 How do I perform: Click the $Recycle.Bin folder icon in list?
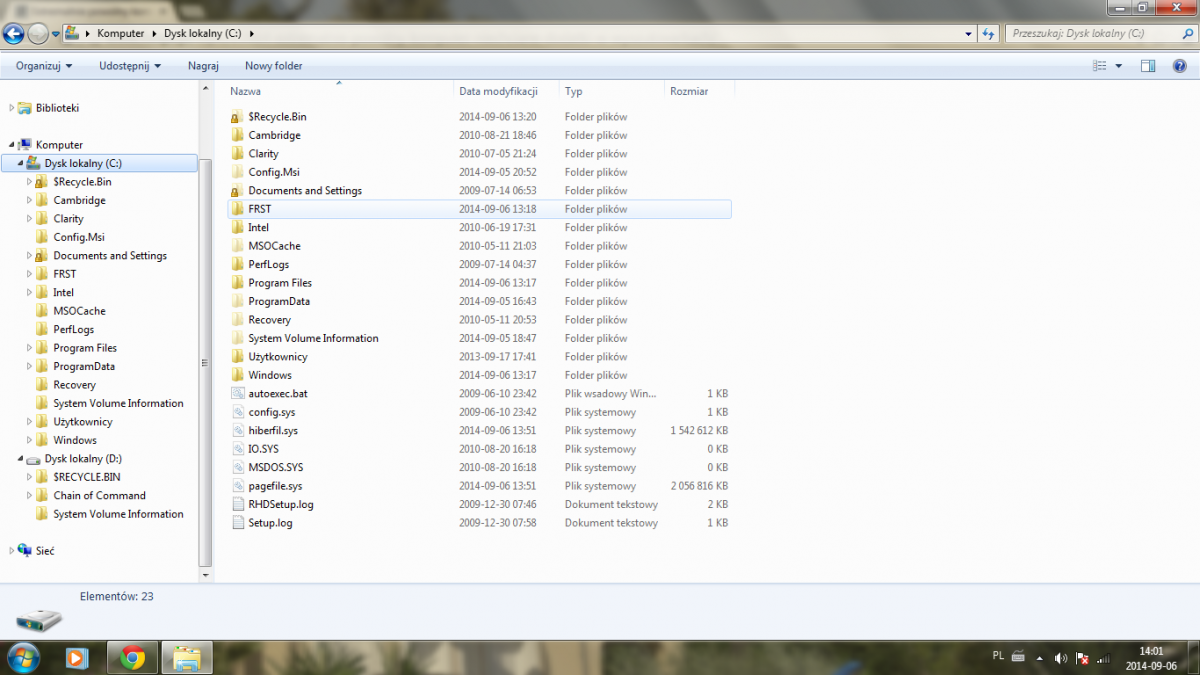coord(237,117)
